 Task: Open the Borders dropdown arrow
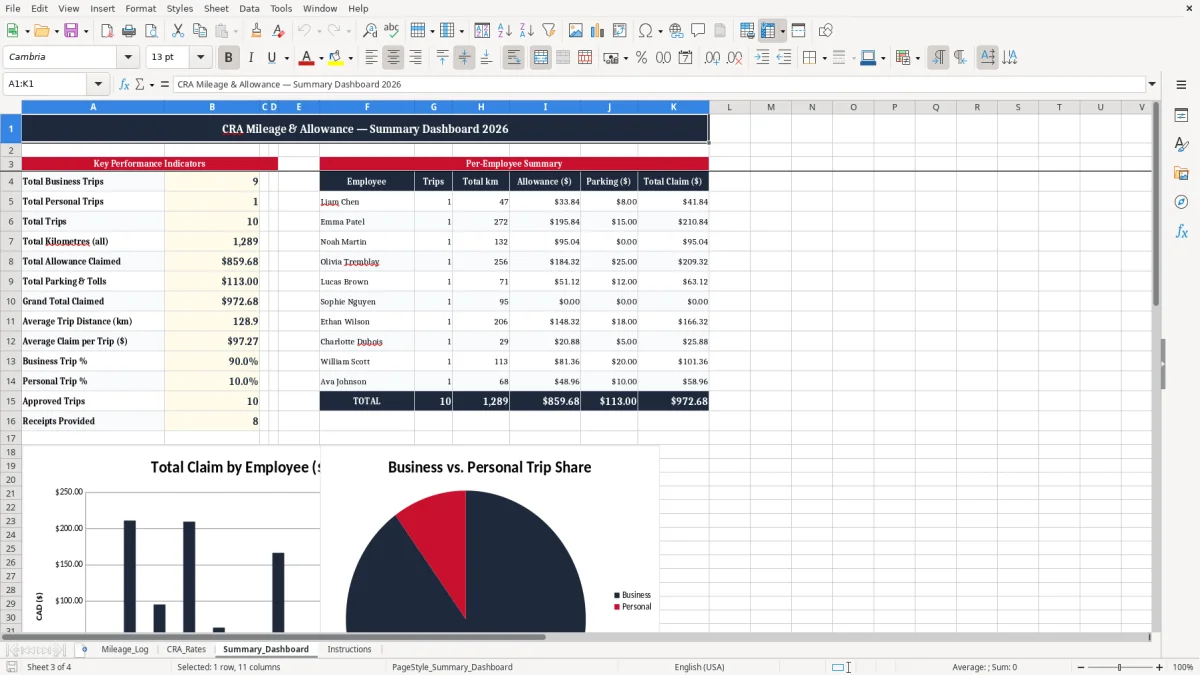824,58
